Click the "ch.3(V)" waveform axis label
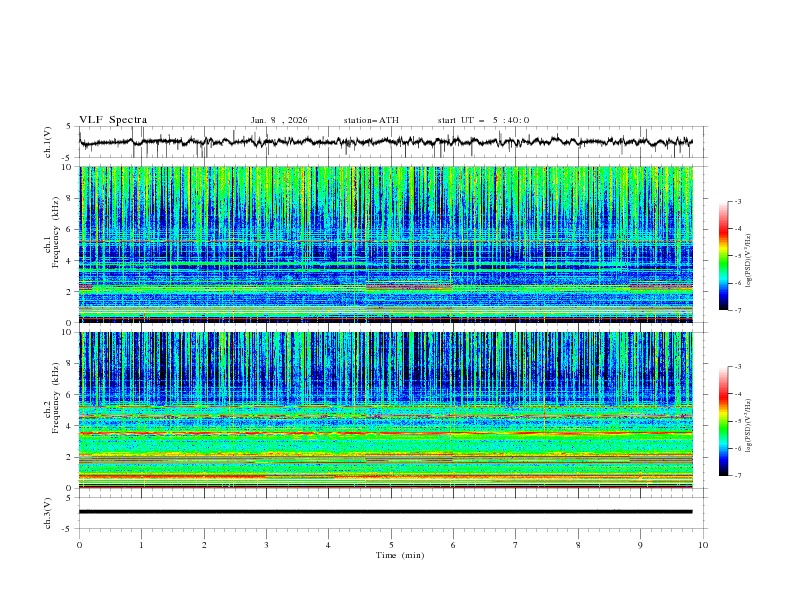This screenshot has width=792, height=612. click(x=48, y=513)
